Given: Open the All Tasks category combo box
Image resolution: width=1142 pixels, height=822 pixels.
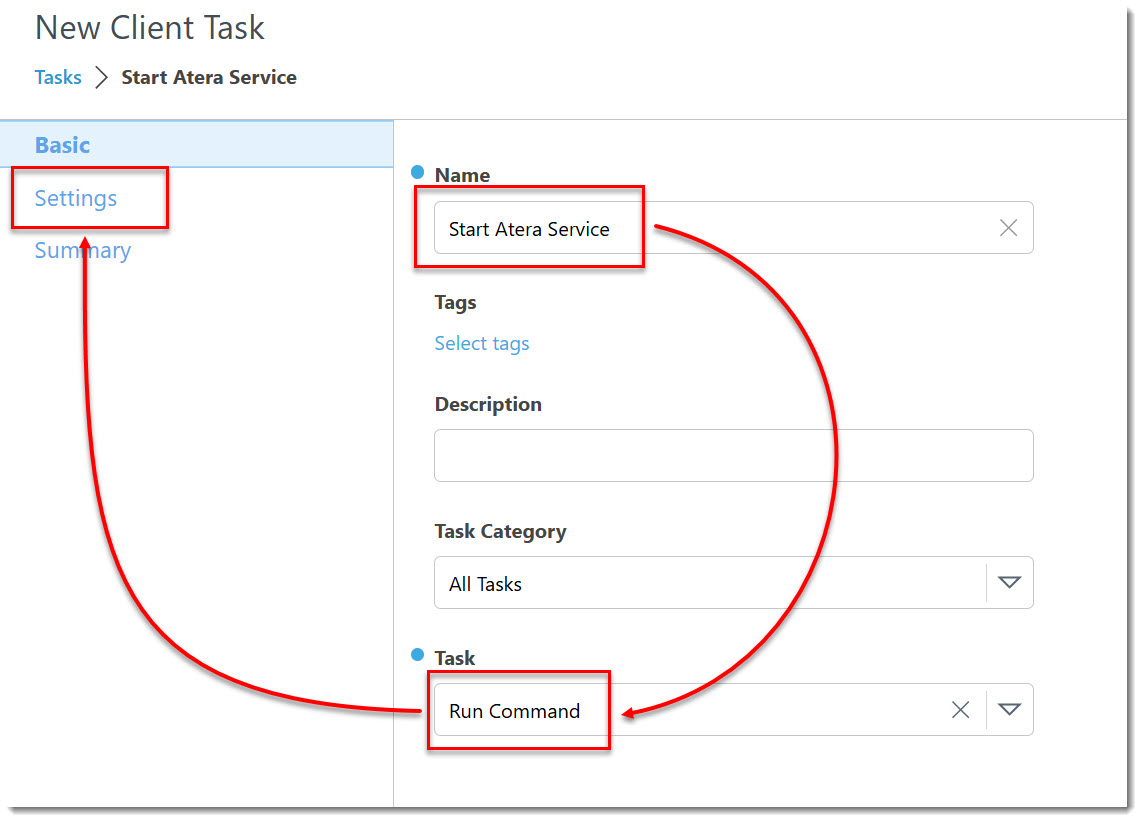Looking at the screenshot, I should (733, 582).
